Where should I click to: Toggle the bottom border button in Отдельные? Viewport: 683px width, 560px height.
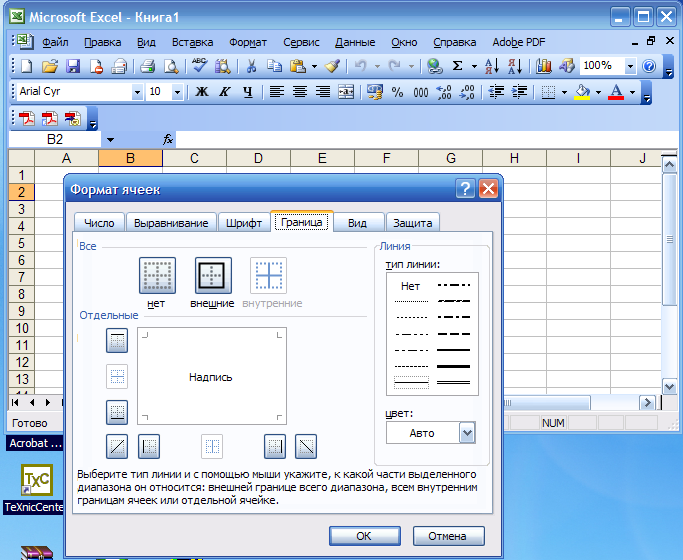coord(117,412)
